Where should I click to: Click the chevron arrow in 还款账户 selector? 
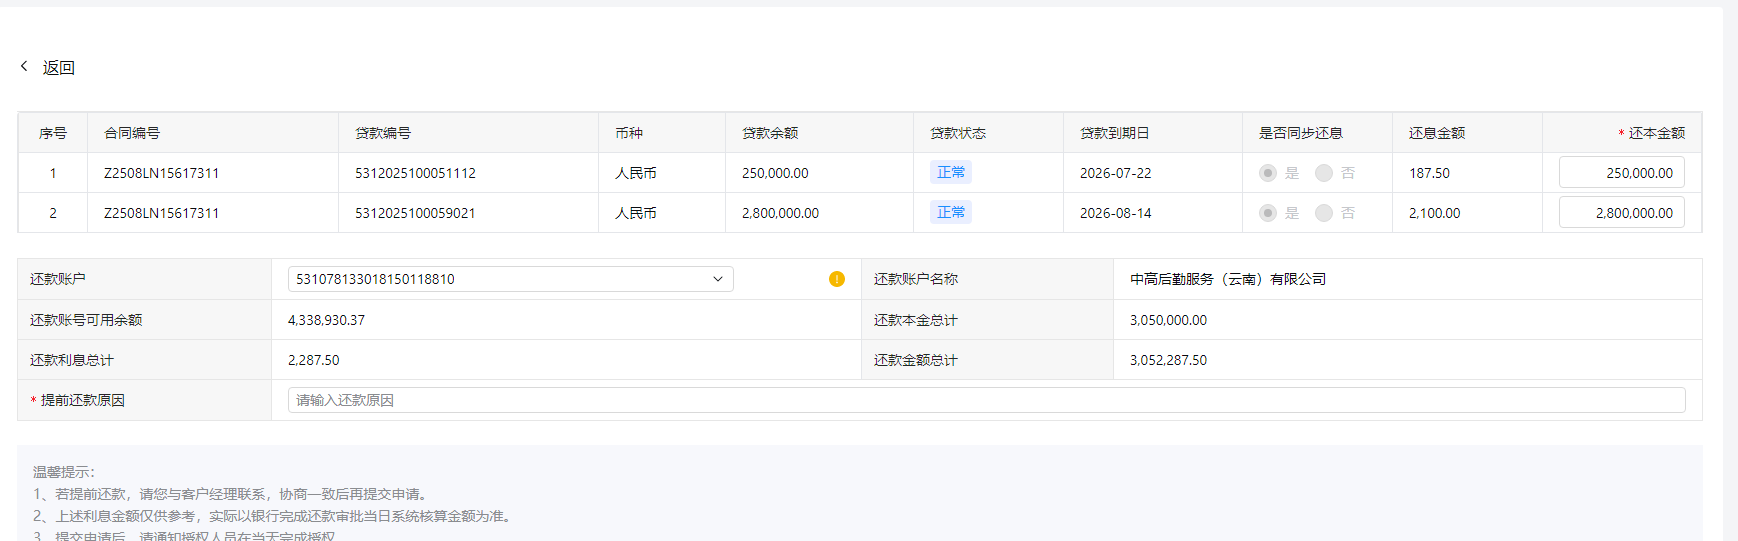(717, 279)
